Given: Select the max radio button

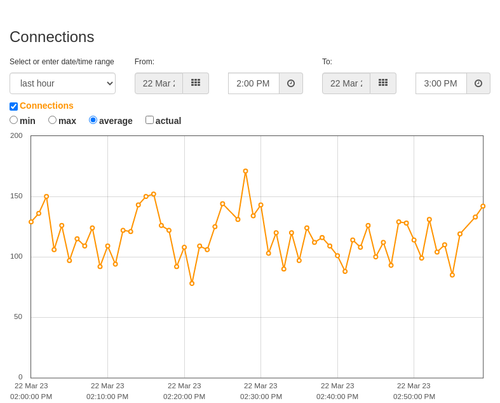Looking at the screenshot, I should click(x=52, y=120).
